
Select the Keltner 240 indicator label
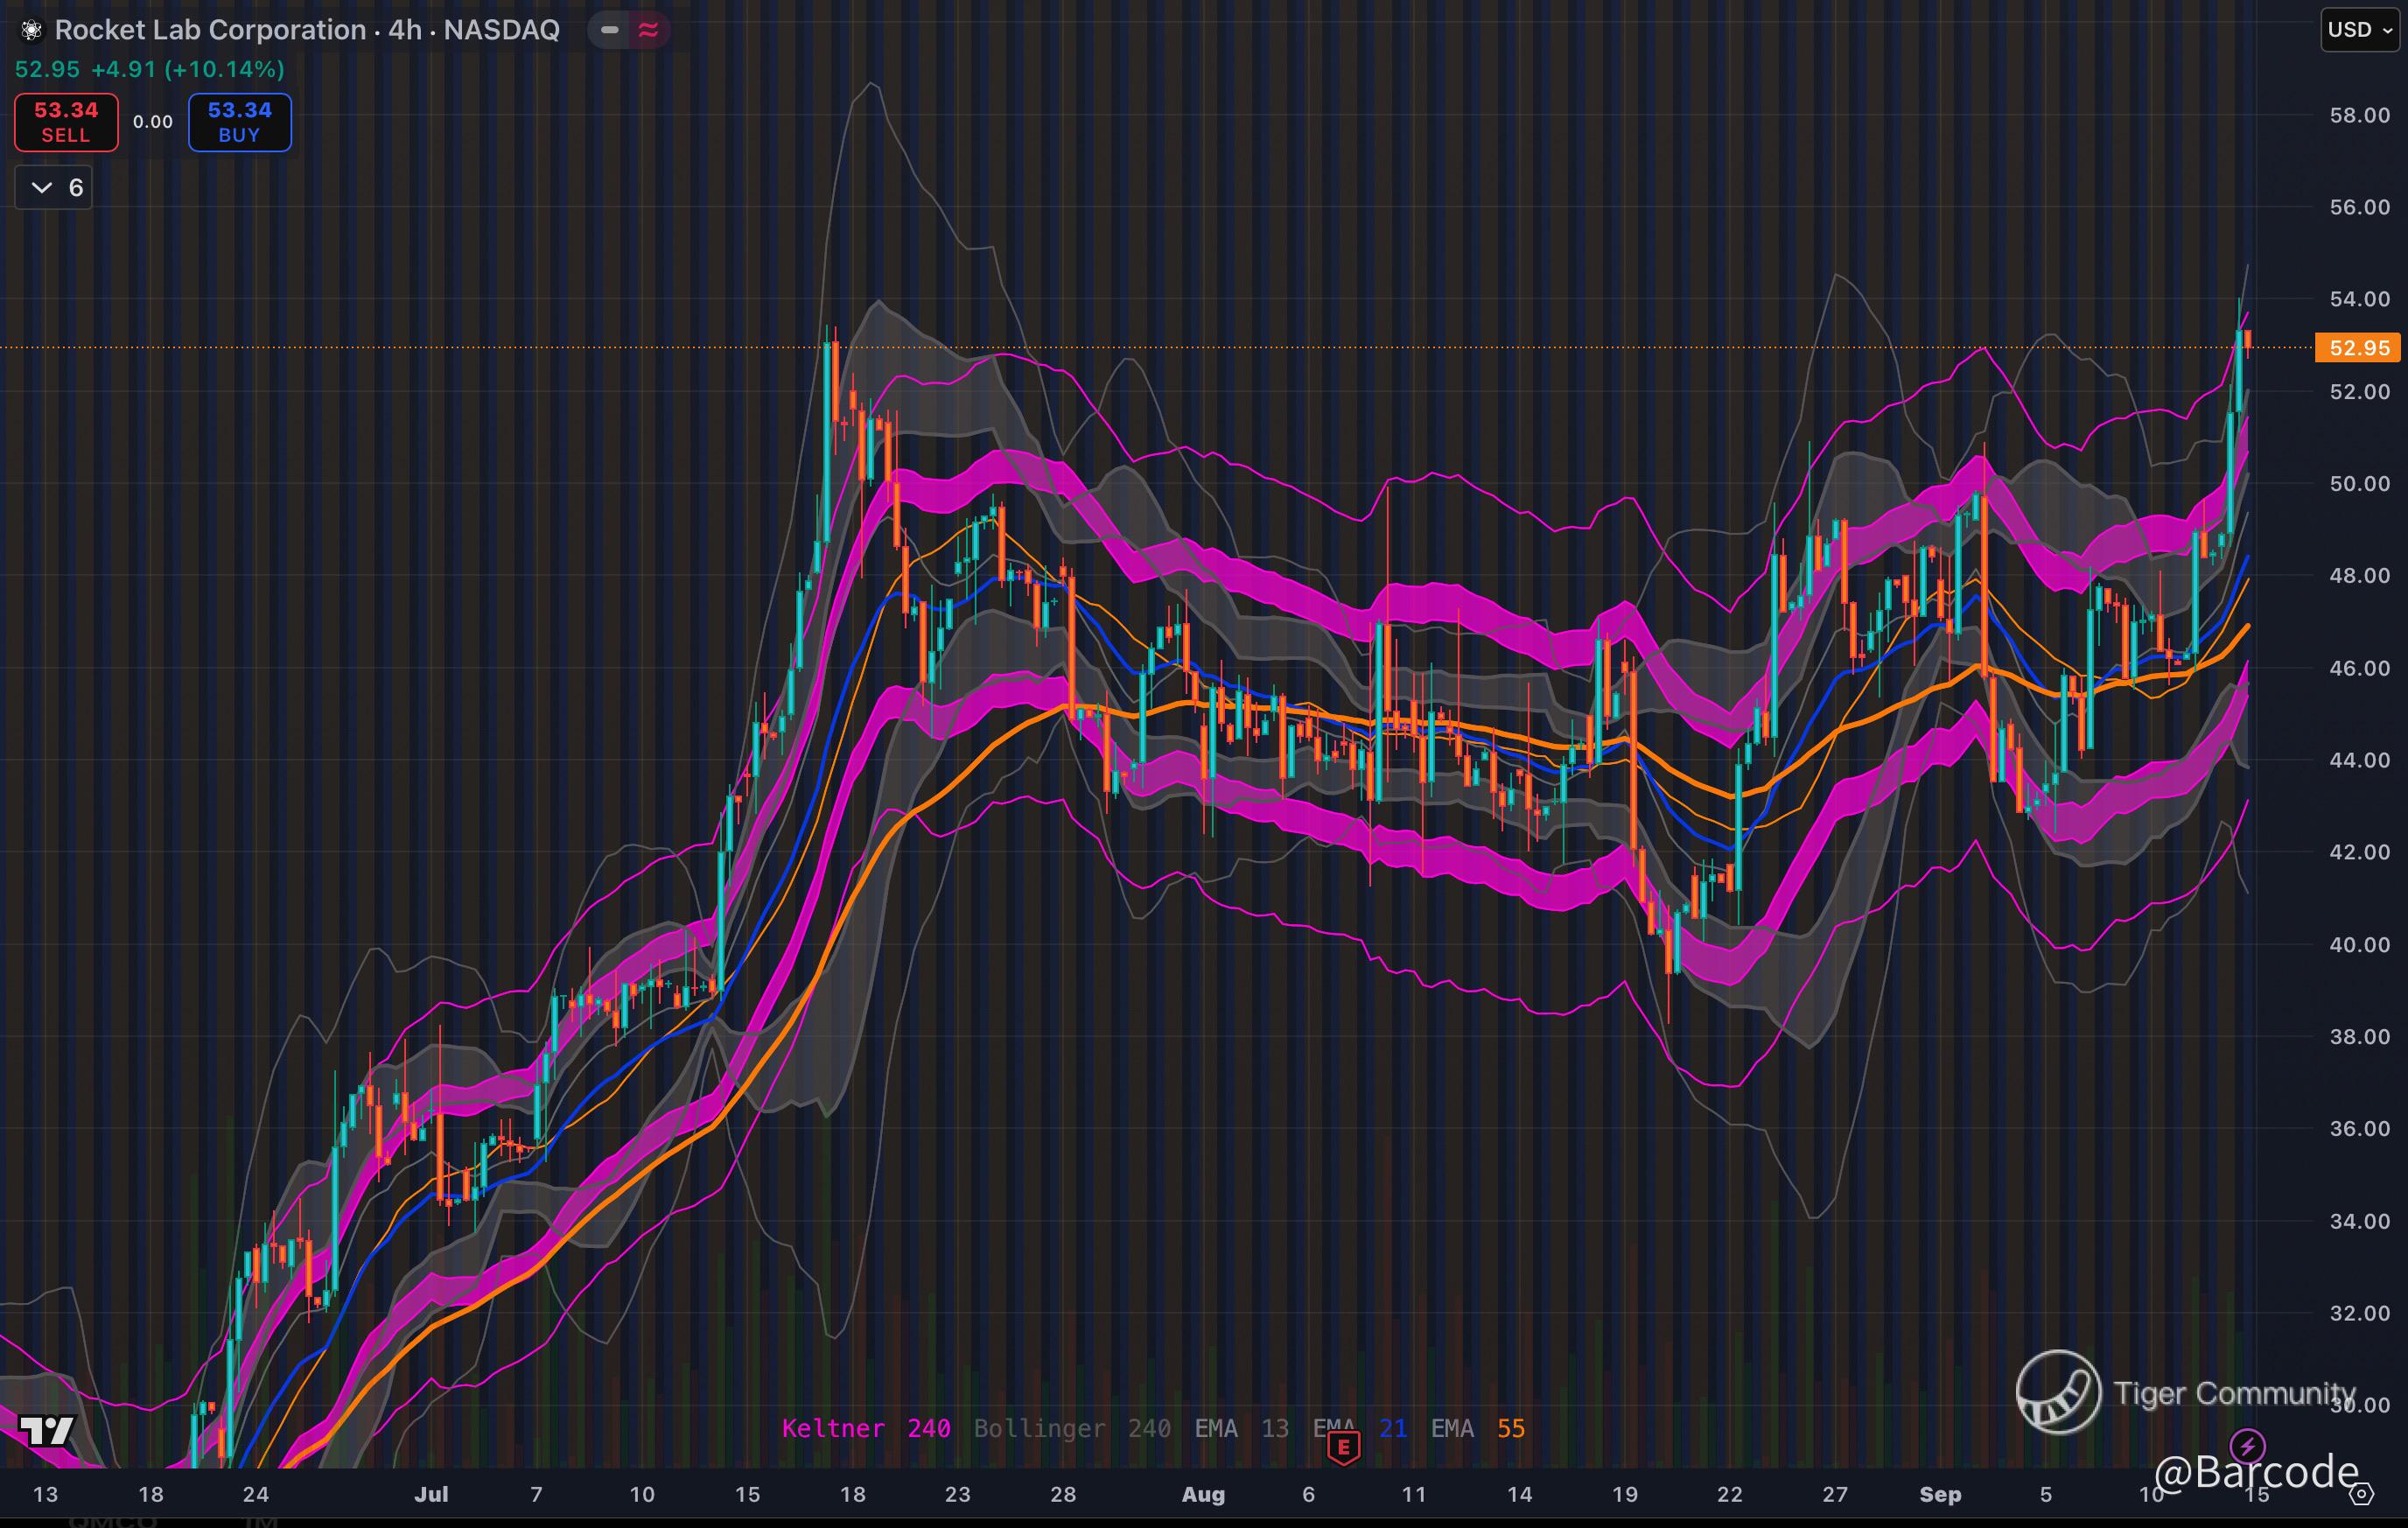coord(865,1428)
